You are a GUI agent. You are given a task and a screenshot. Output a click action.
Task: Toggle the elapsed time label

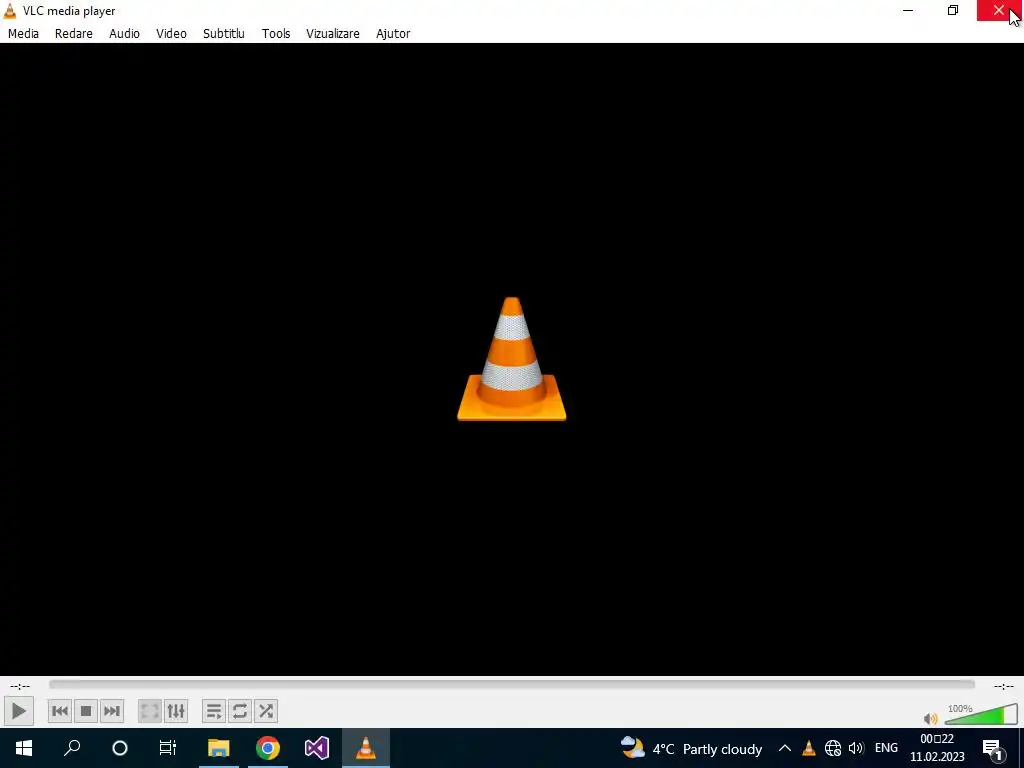click(x=20, y=686)
